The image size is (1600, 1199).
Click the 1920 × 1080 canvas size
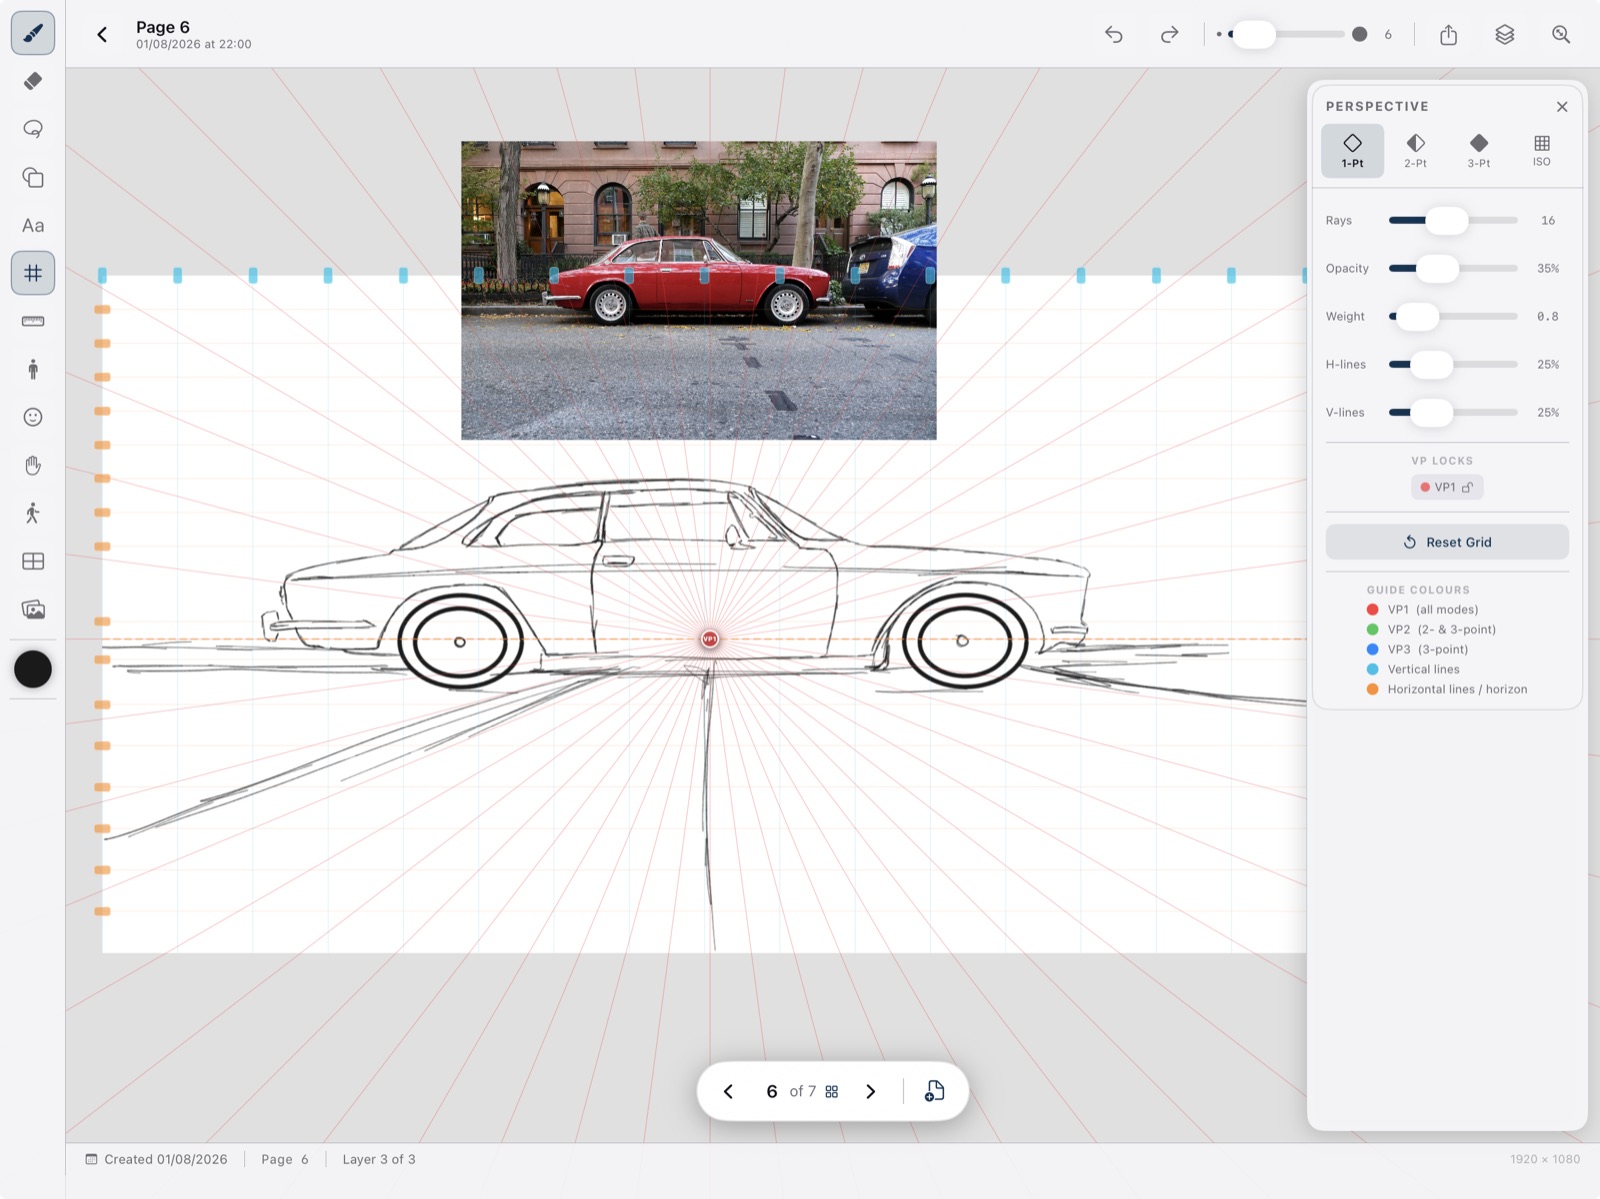tap(1545, 1159)
